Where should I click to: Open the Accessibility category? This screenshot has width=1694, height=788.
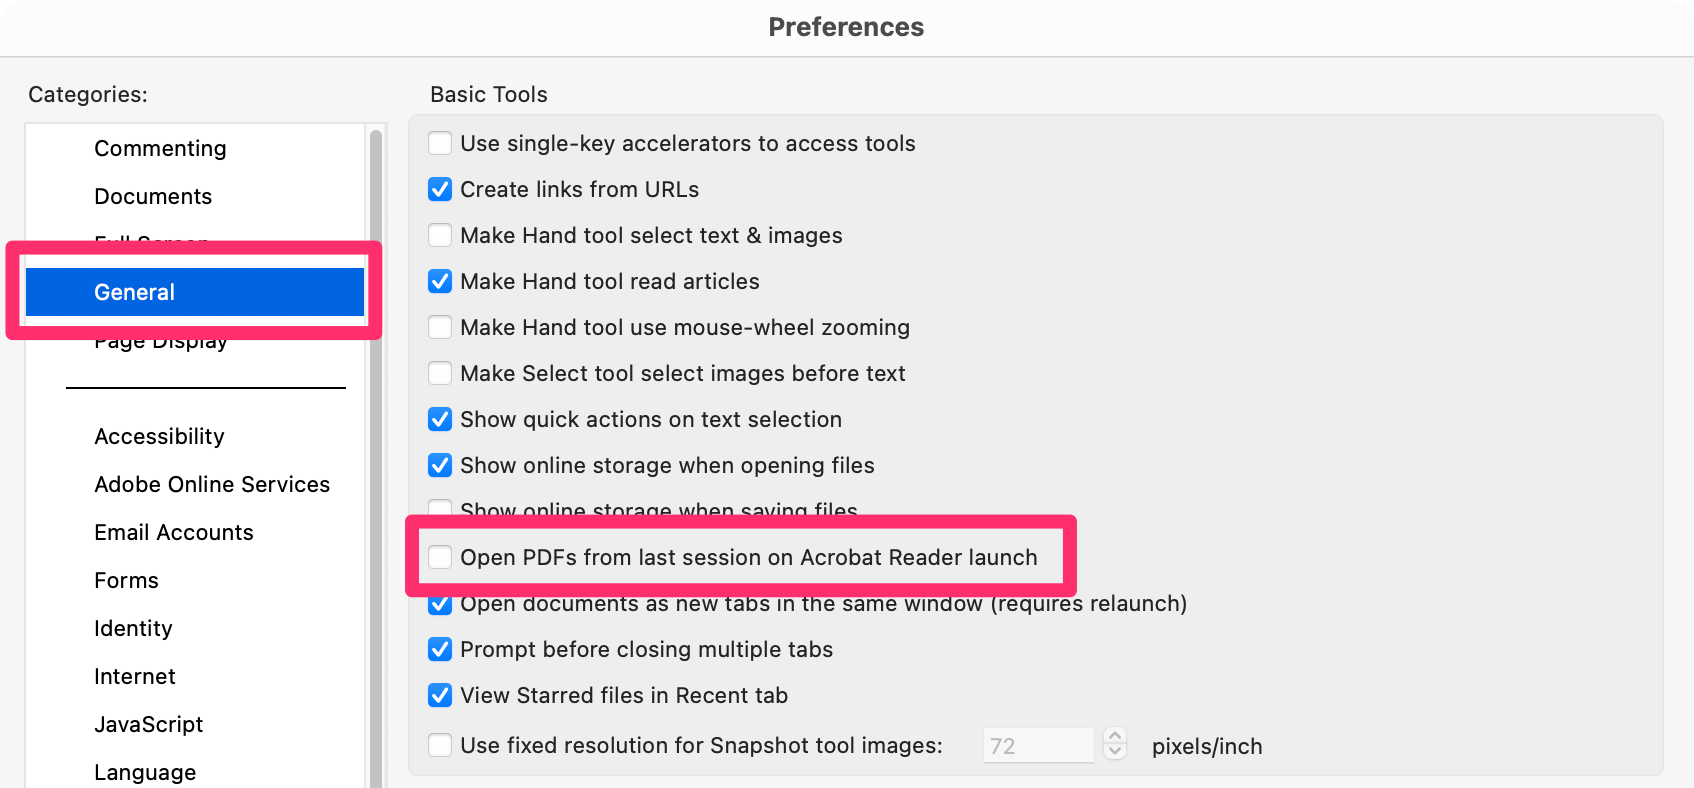tap(159, 436)
